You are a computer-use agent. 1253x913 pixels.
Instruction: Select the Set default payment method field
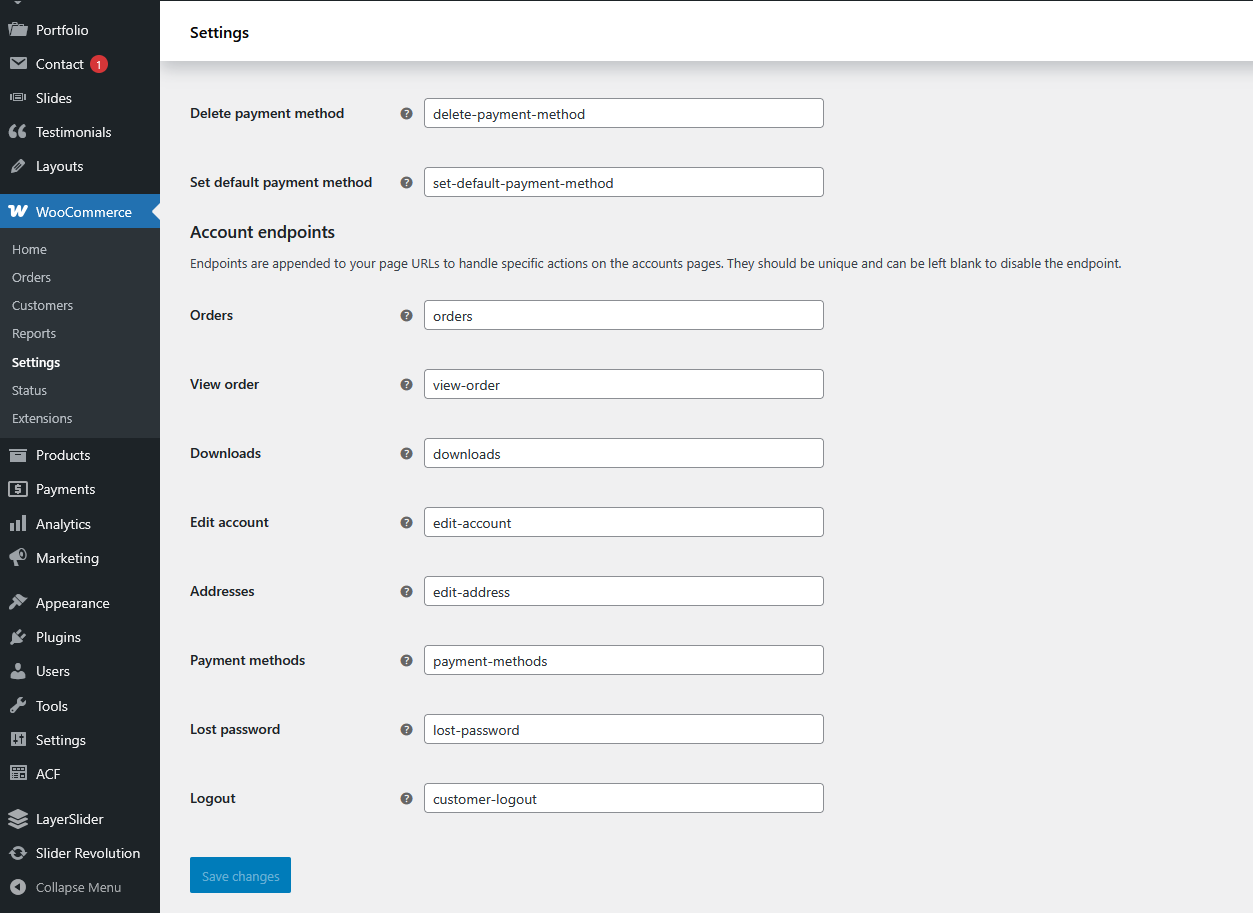coord(623,182)
